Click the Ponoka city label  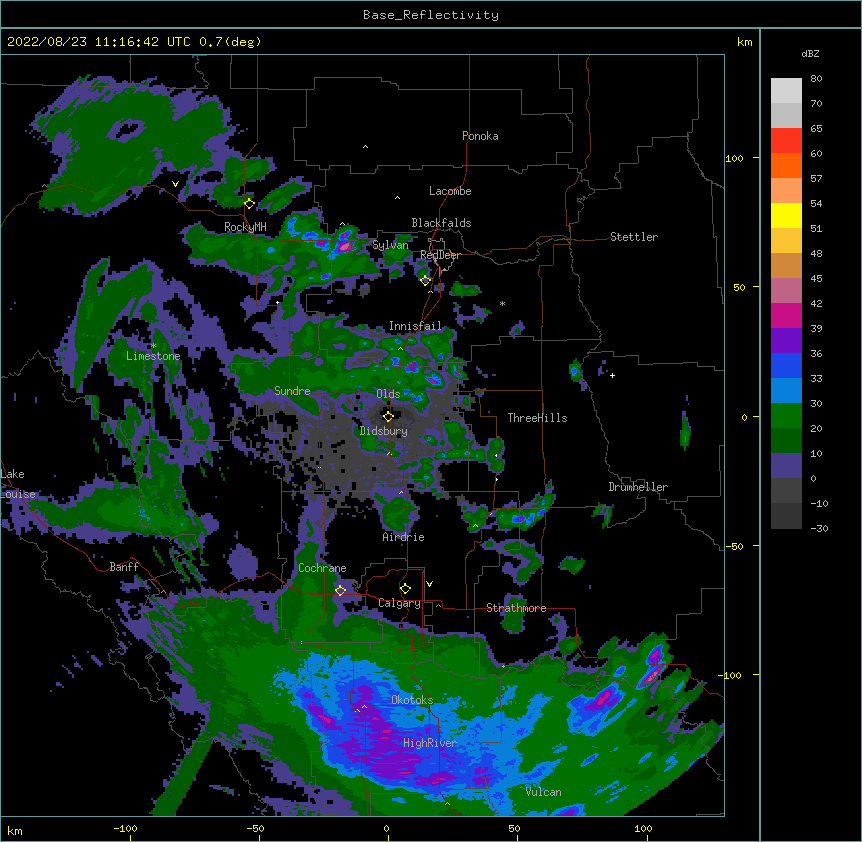(x=480, y=136)
